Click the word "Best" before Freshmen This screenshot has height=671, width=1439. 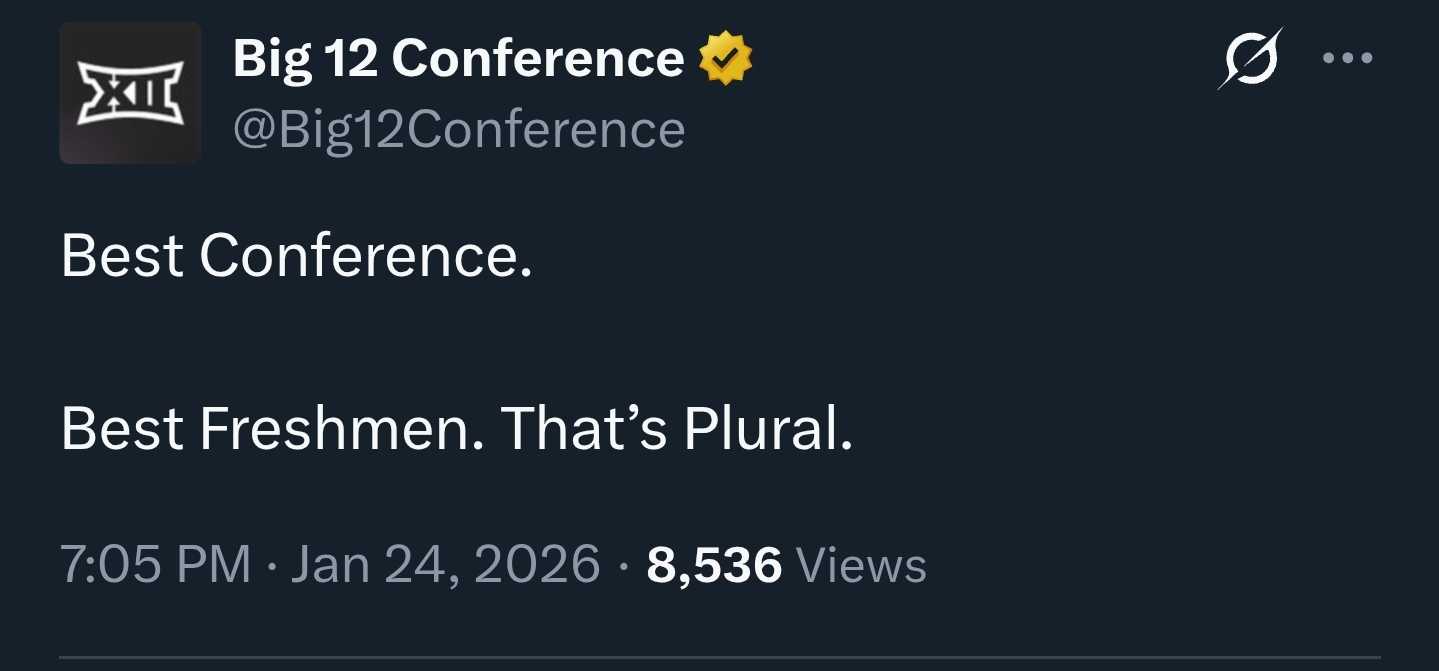(122, 429)
